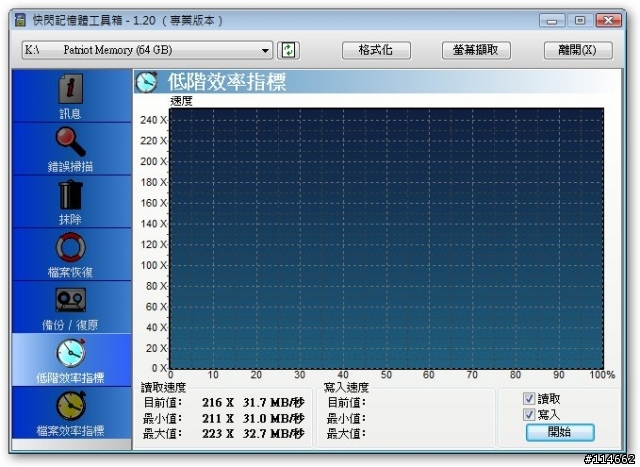Open the 抹除 trash can tool
The height and width of the screenshot is (467, 640).
[71, 195]
